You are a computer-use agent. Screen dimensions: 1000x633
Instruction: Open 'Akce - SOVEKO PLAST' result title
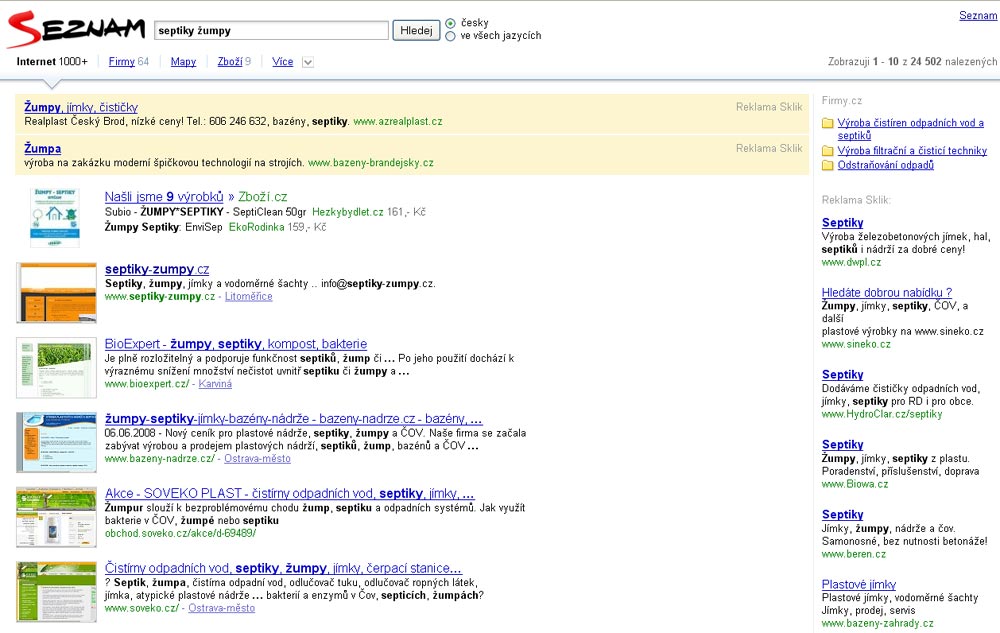tap(290, 493)
